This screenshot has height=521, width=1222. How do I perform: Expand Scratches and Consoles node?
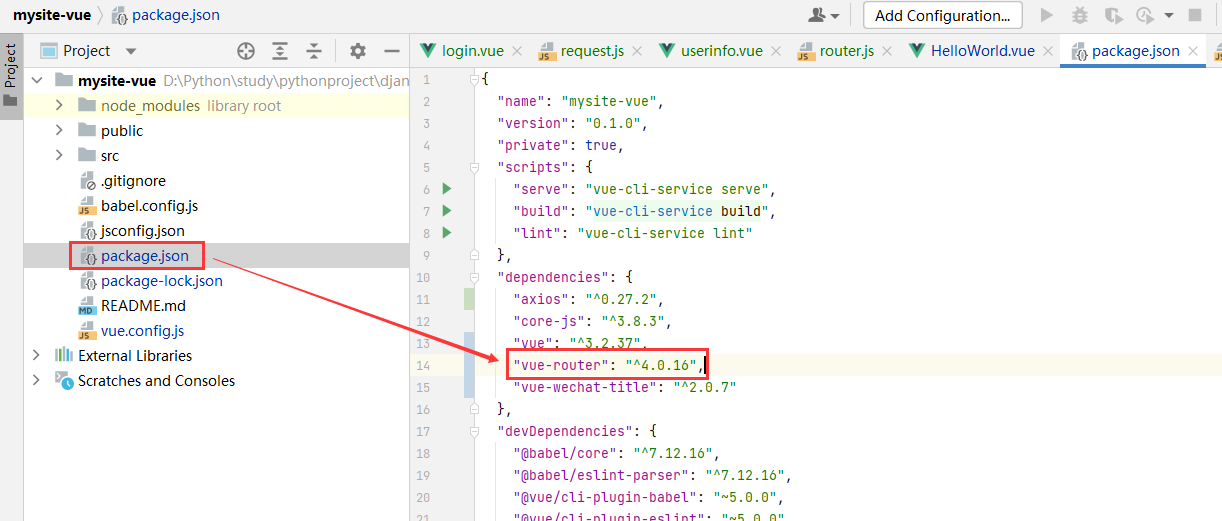38,380
